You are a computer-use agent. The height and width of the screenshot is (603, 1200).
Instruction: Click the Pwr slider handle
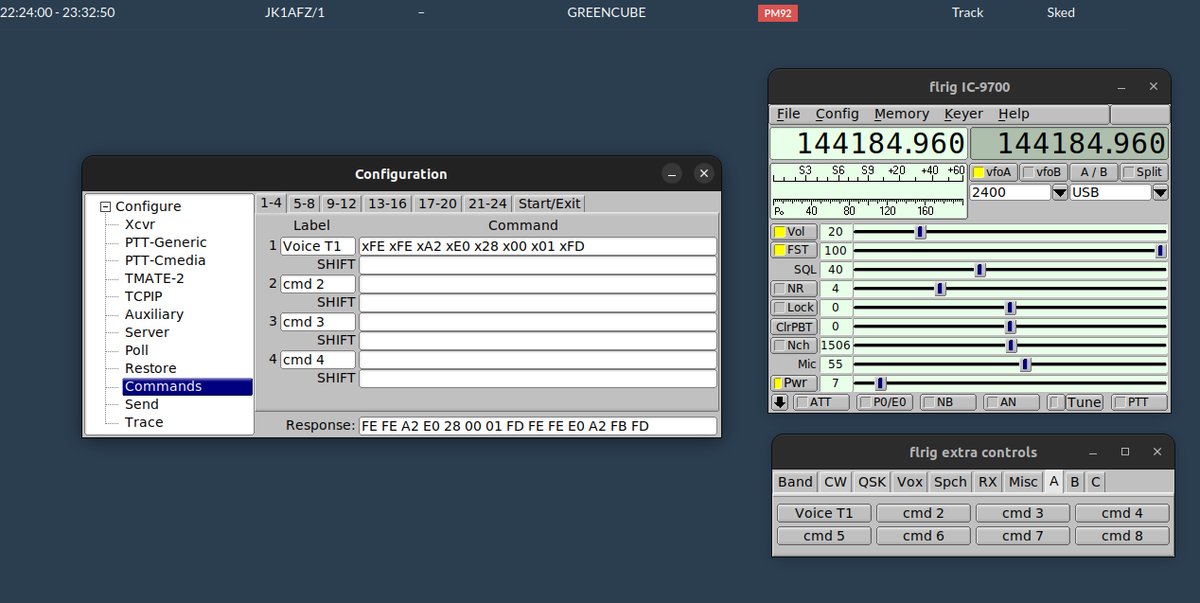pyautogui.click(x=880, y=384)
